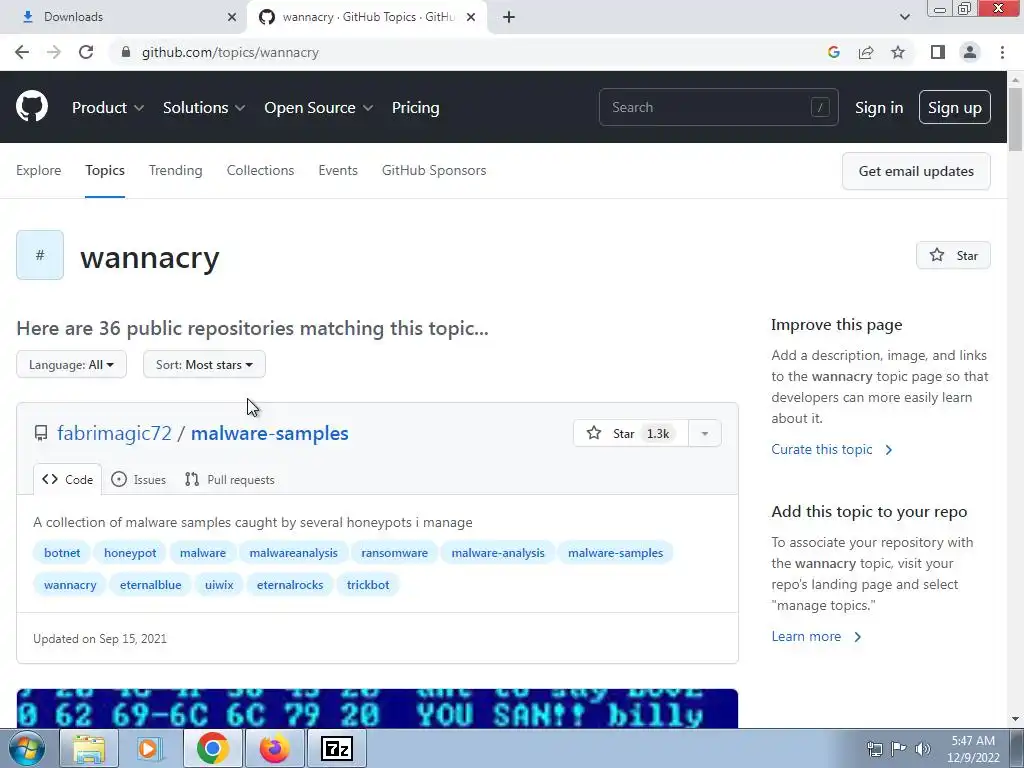The image size is (1024, 768).
Task: Click the tab search chevron
Action: pyautogui.click(x=904, y=17)
